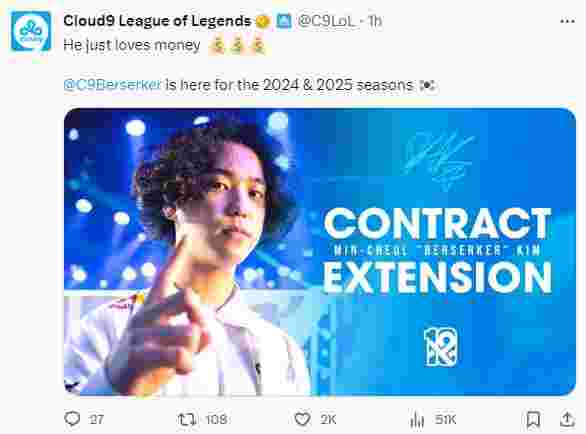
Task: Open the Contract Extension image
Action: [320, 252]
